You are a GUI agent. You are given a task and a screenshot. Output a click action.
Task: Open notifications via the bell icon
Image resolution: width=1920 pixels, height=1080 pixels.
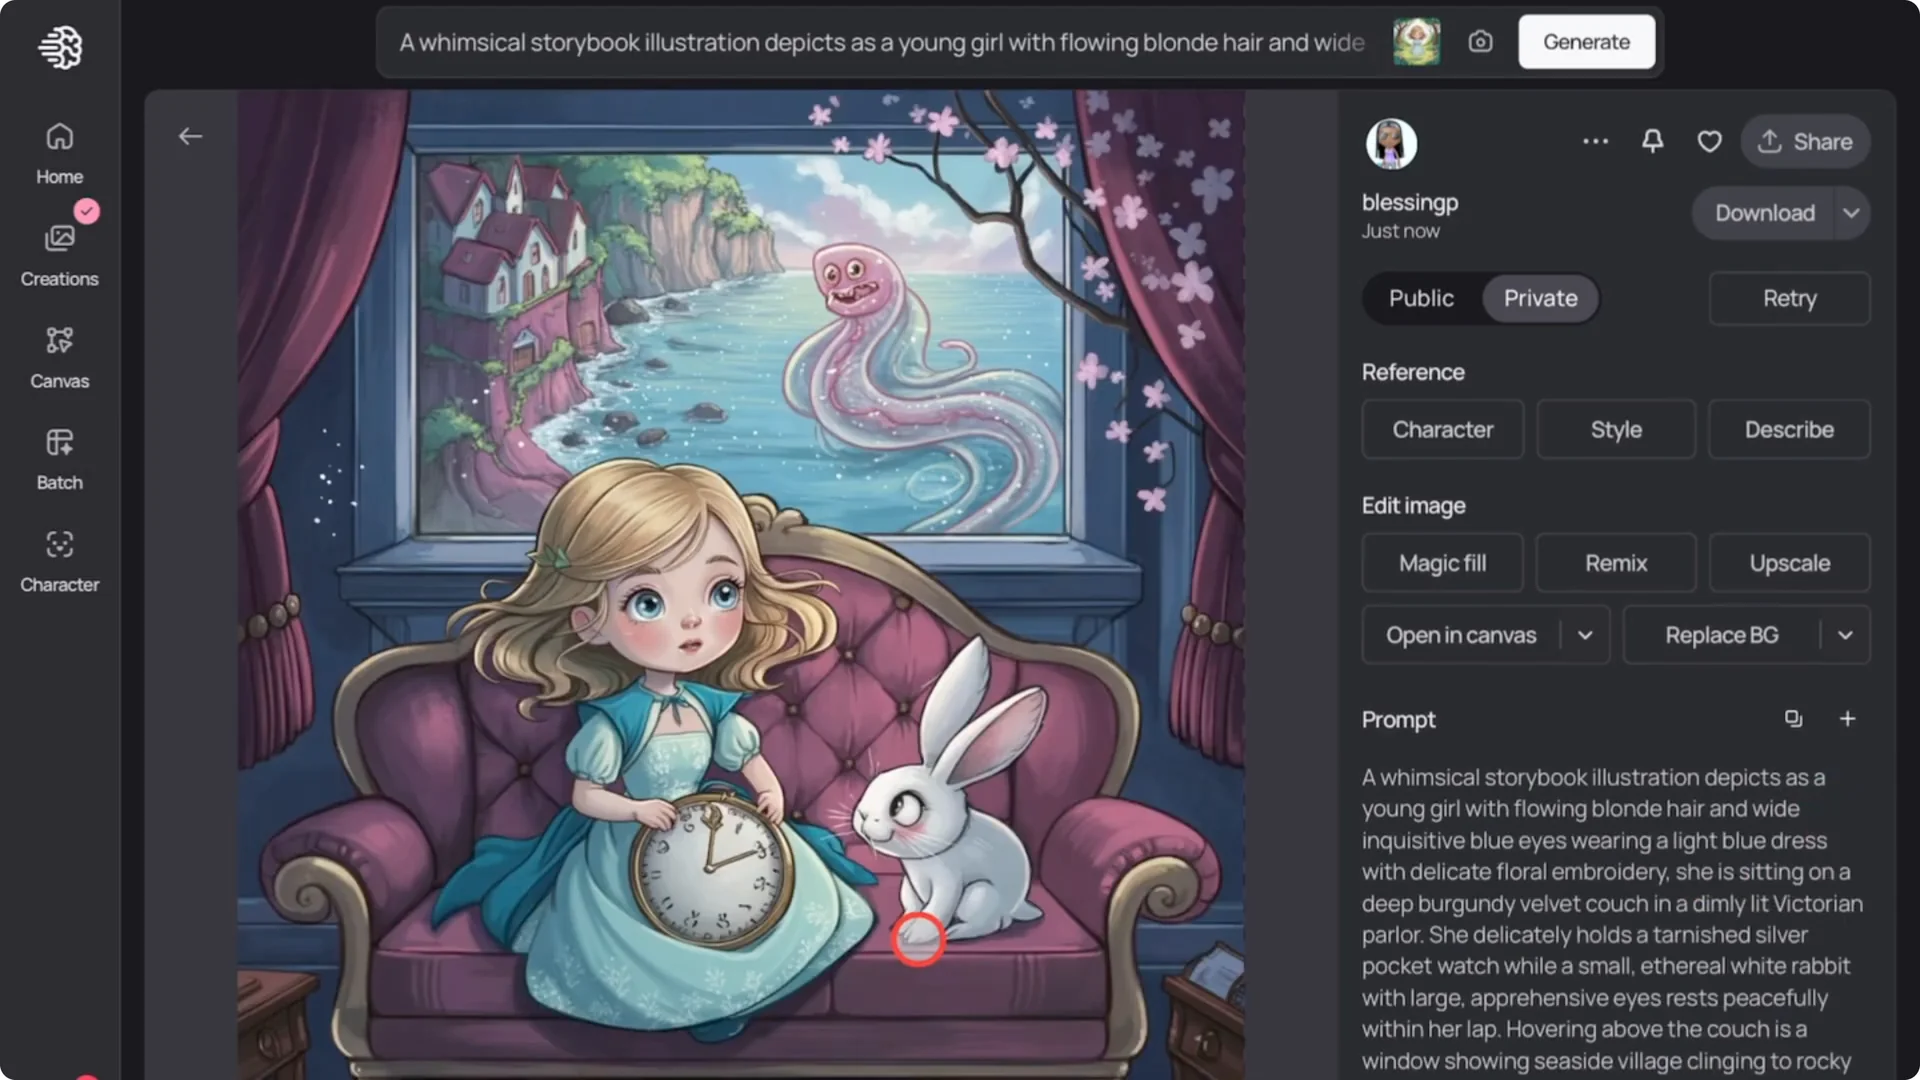click(x=1652, y=141)
